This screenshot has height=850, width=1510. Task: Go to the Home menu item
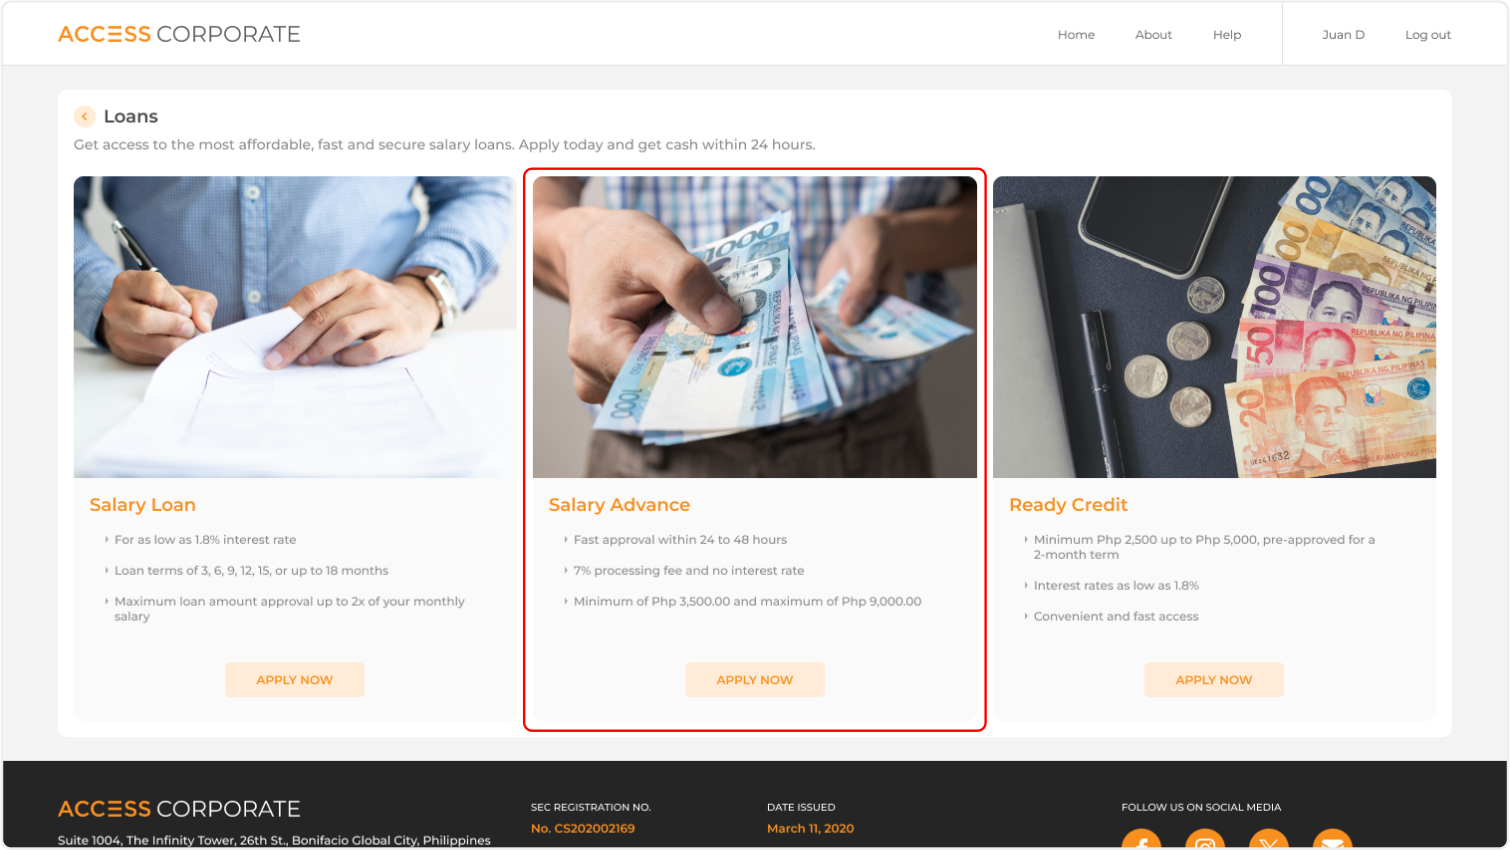[x=1076, y=35]
